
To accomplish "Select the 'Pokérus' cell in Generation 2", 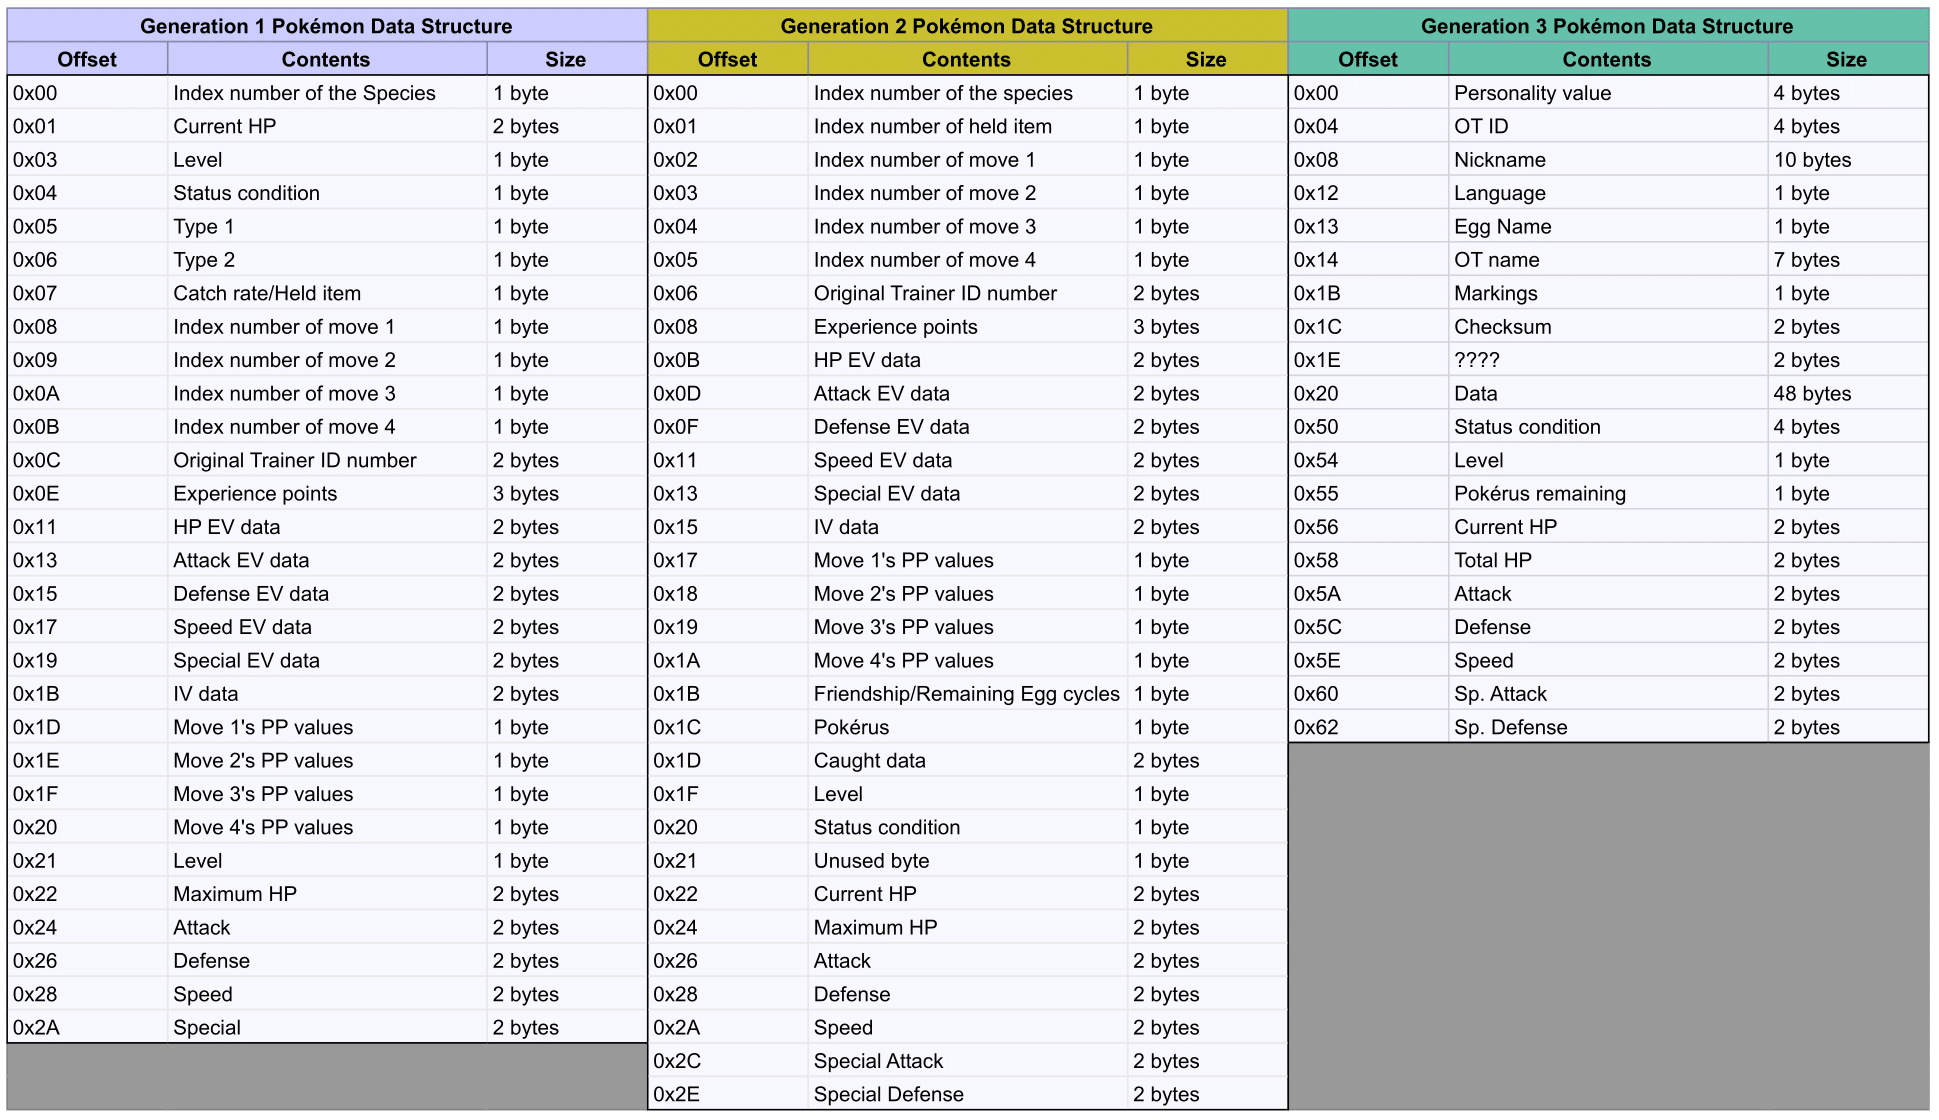I will click(x=967, y=727).
